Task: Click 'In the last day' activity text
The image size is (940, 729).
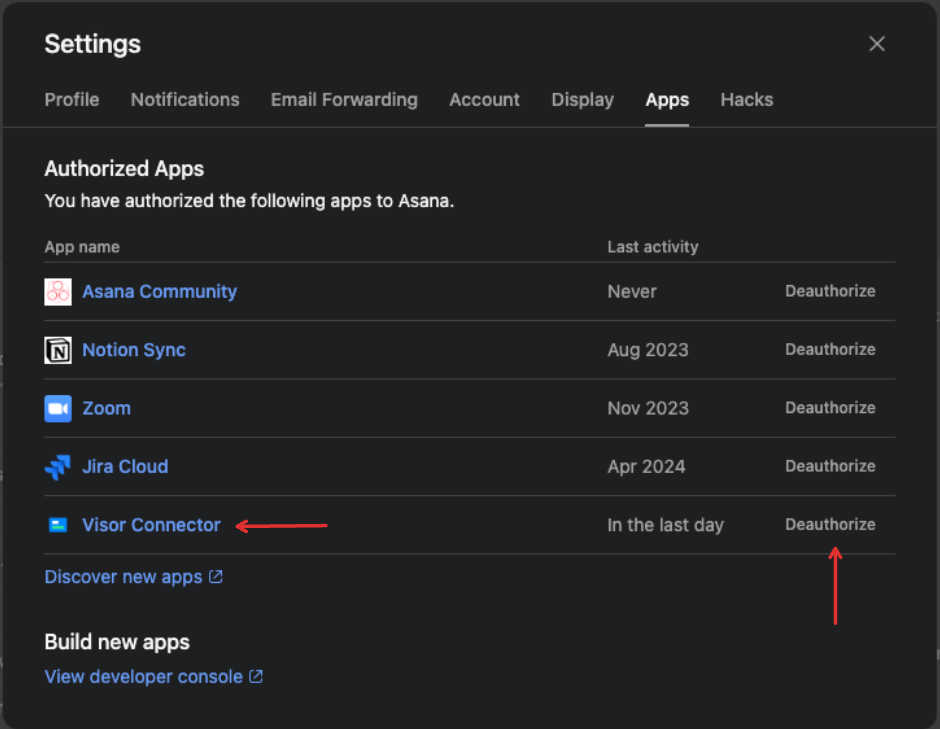Action: pos(665,525)
